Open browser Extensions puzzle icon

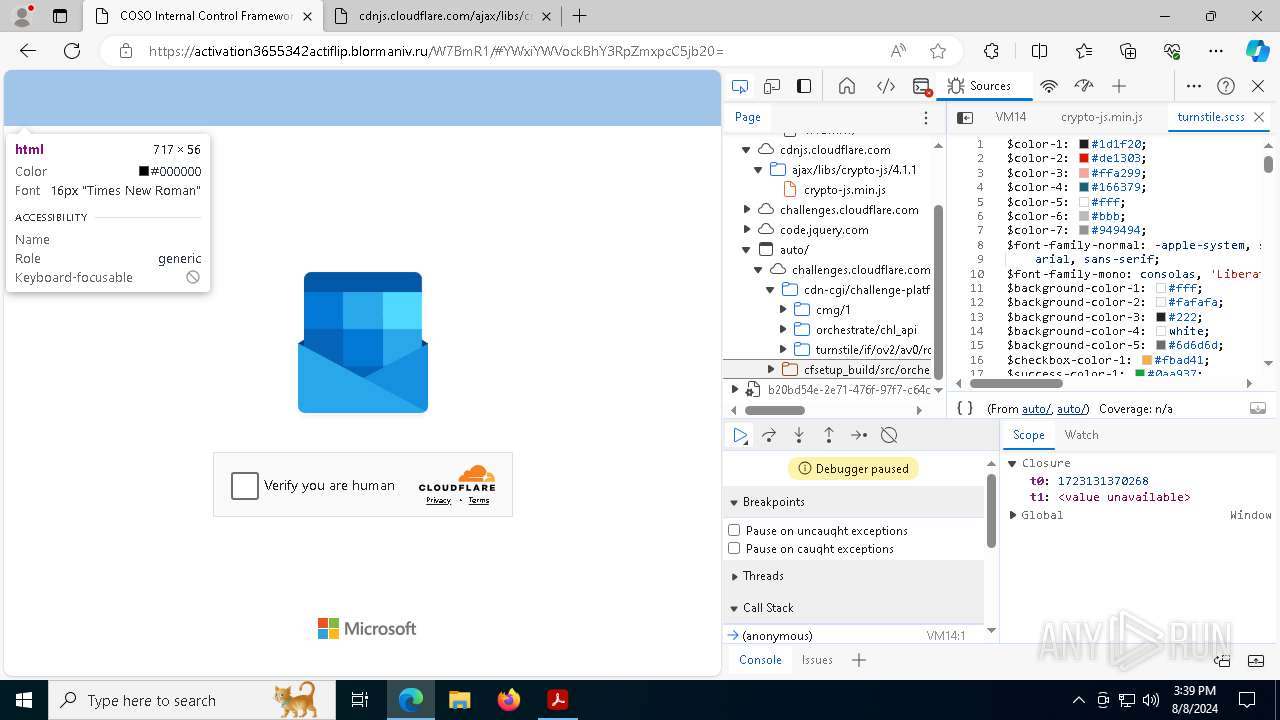(x=991, y=51)
